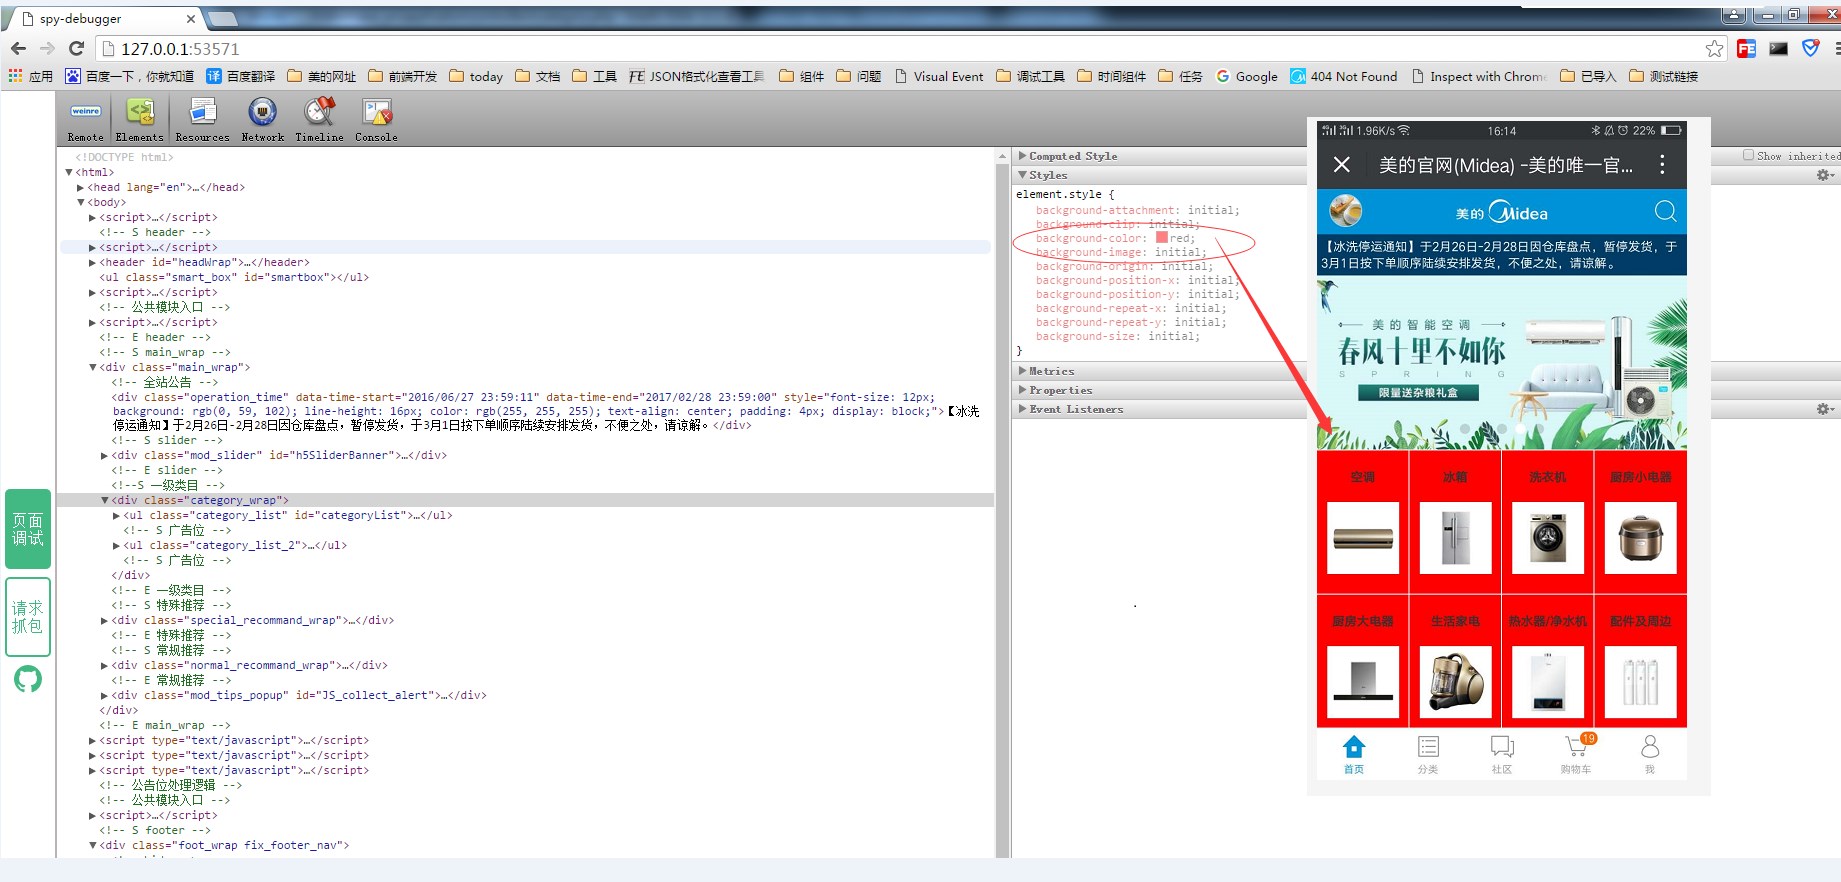This screenshot has width=1841, height=882.
Task: Reload the page with the refresh button
Action: coord(76,49)
